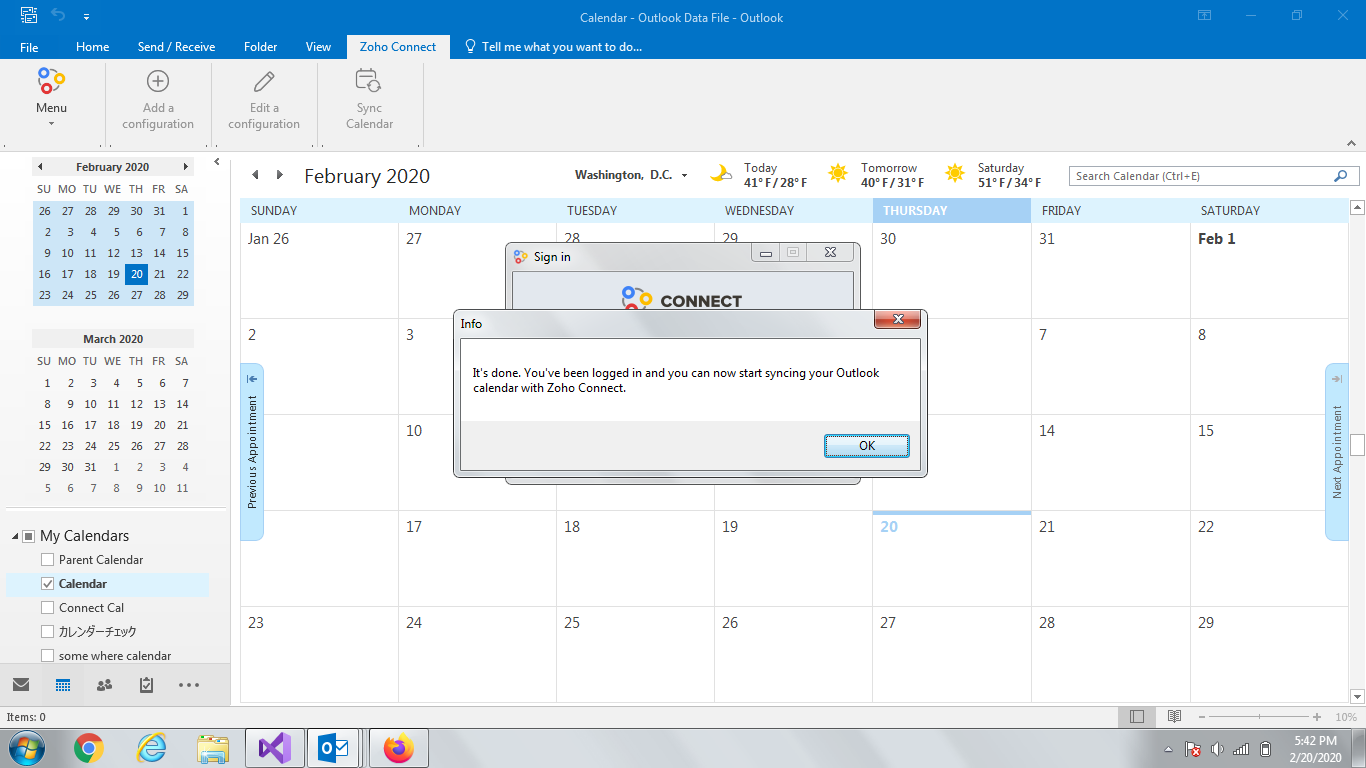Open Customize Quick Access Toolbar dropdown
Viewport: 1366px width, 768px height.
point(86,17)
